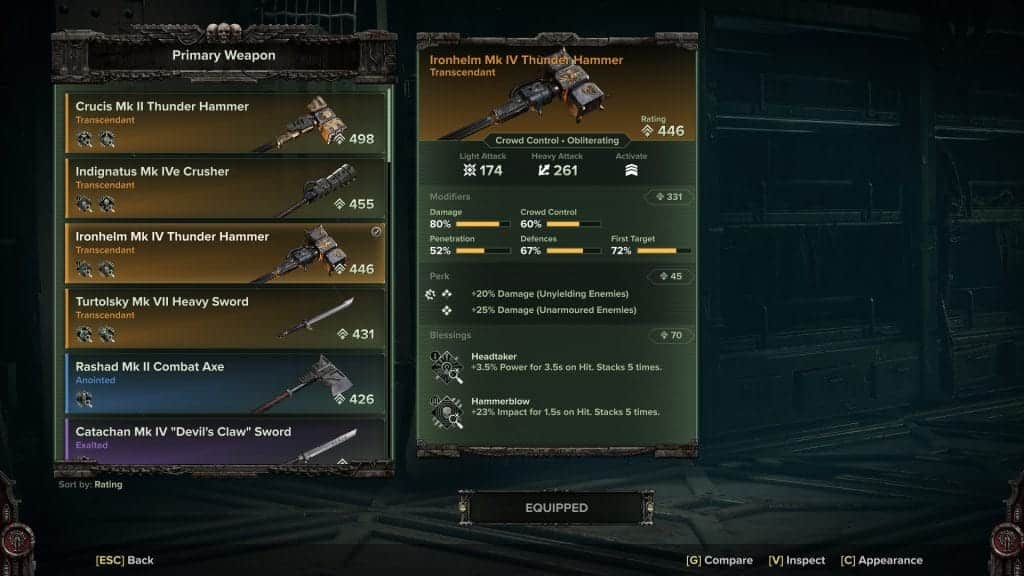Click the Light Attack damage icon

point(469,170)
